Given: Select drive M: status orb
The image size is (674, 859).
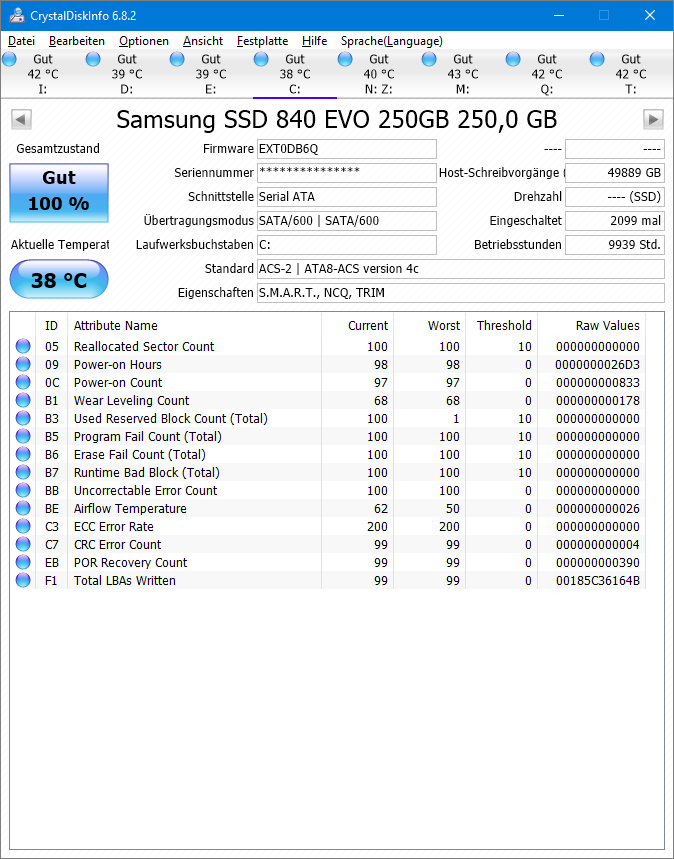Looking at the screenshot, I should coord(429,59).
